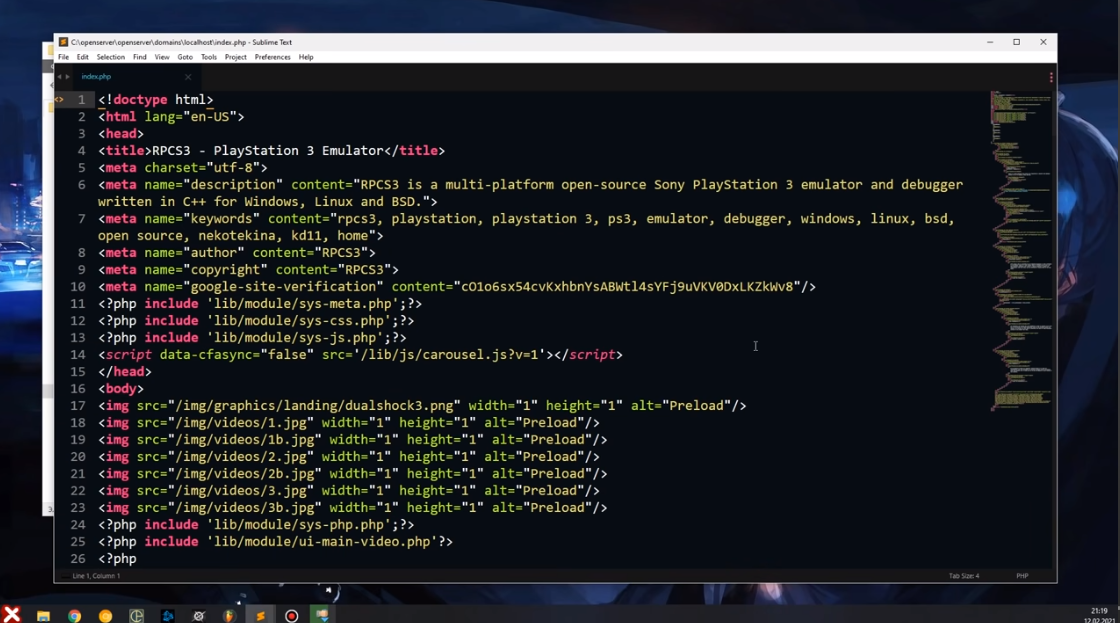Image resolution: width=1120 pixels, height=623 pixels.
Task: Click the fold marker beside line 1
Action: pos(59,100)
